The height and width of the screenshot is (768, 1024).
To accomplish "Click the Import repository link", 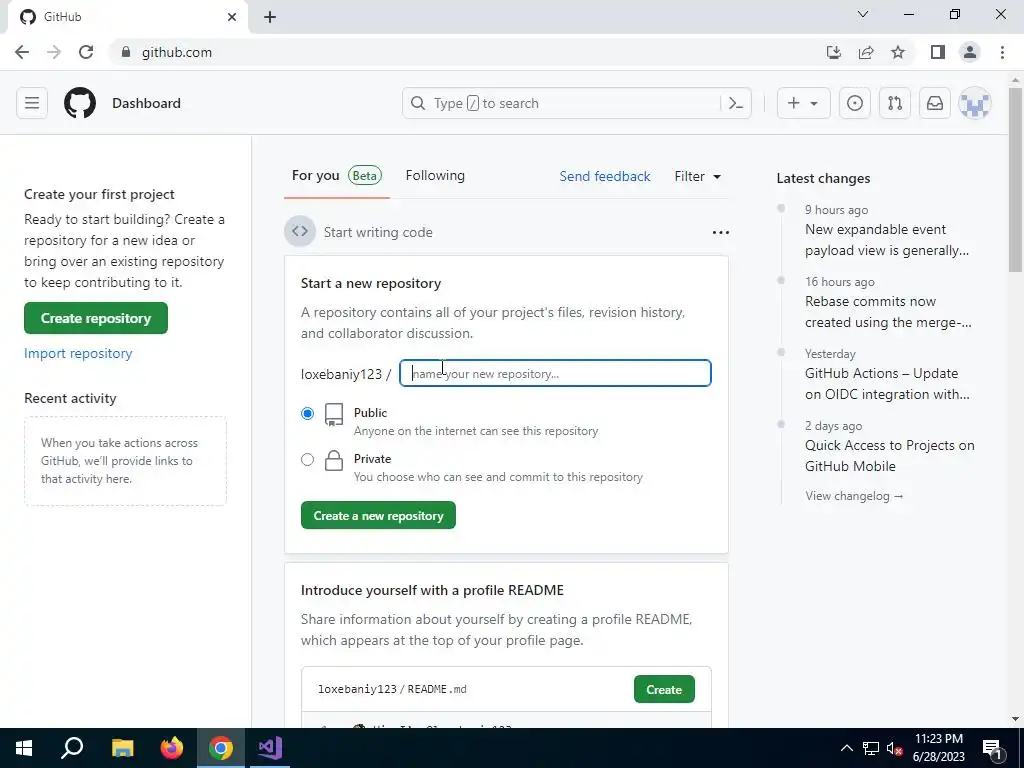I will [x=78, y=353].
